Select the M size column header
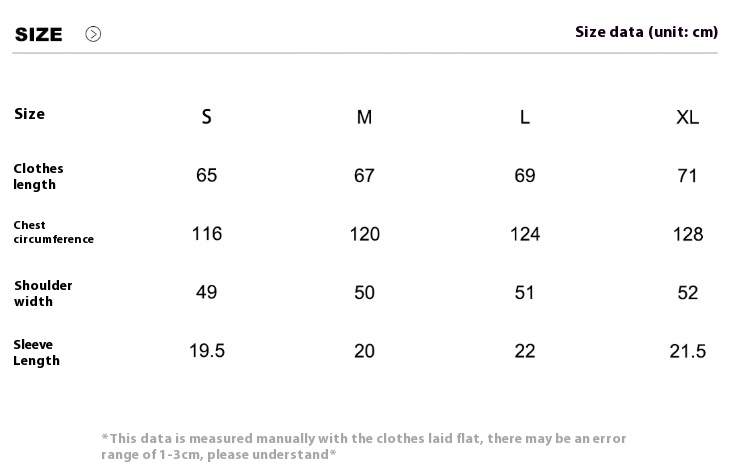This screenshot has width=736, height=475. click(x=364, y=117)
